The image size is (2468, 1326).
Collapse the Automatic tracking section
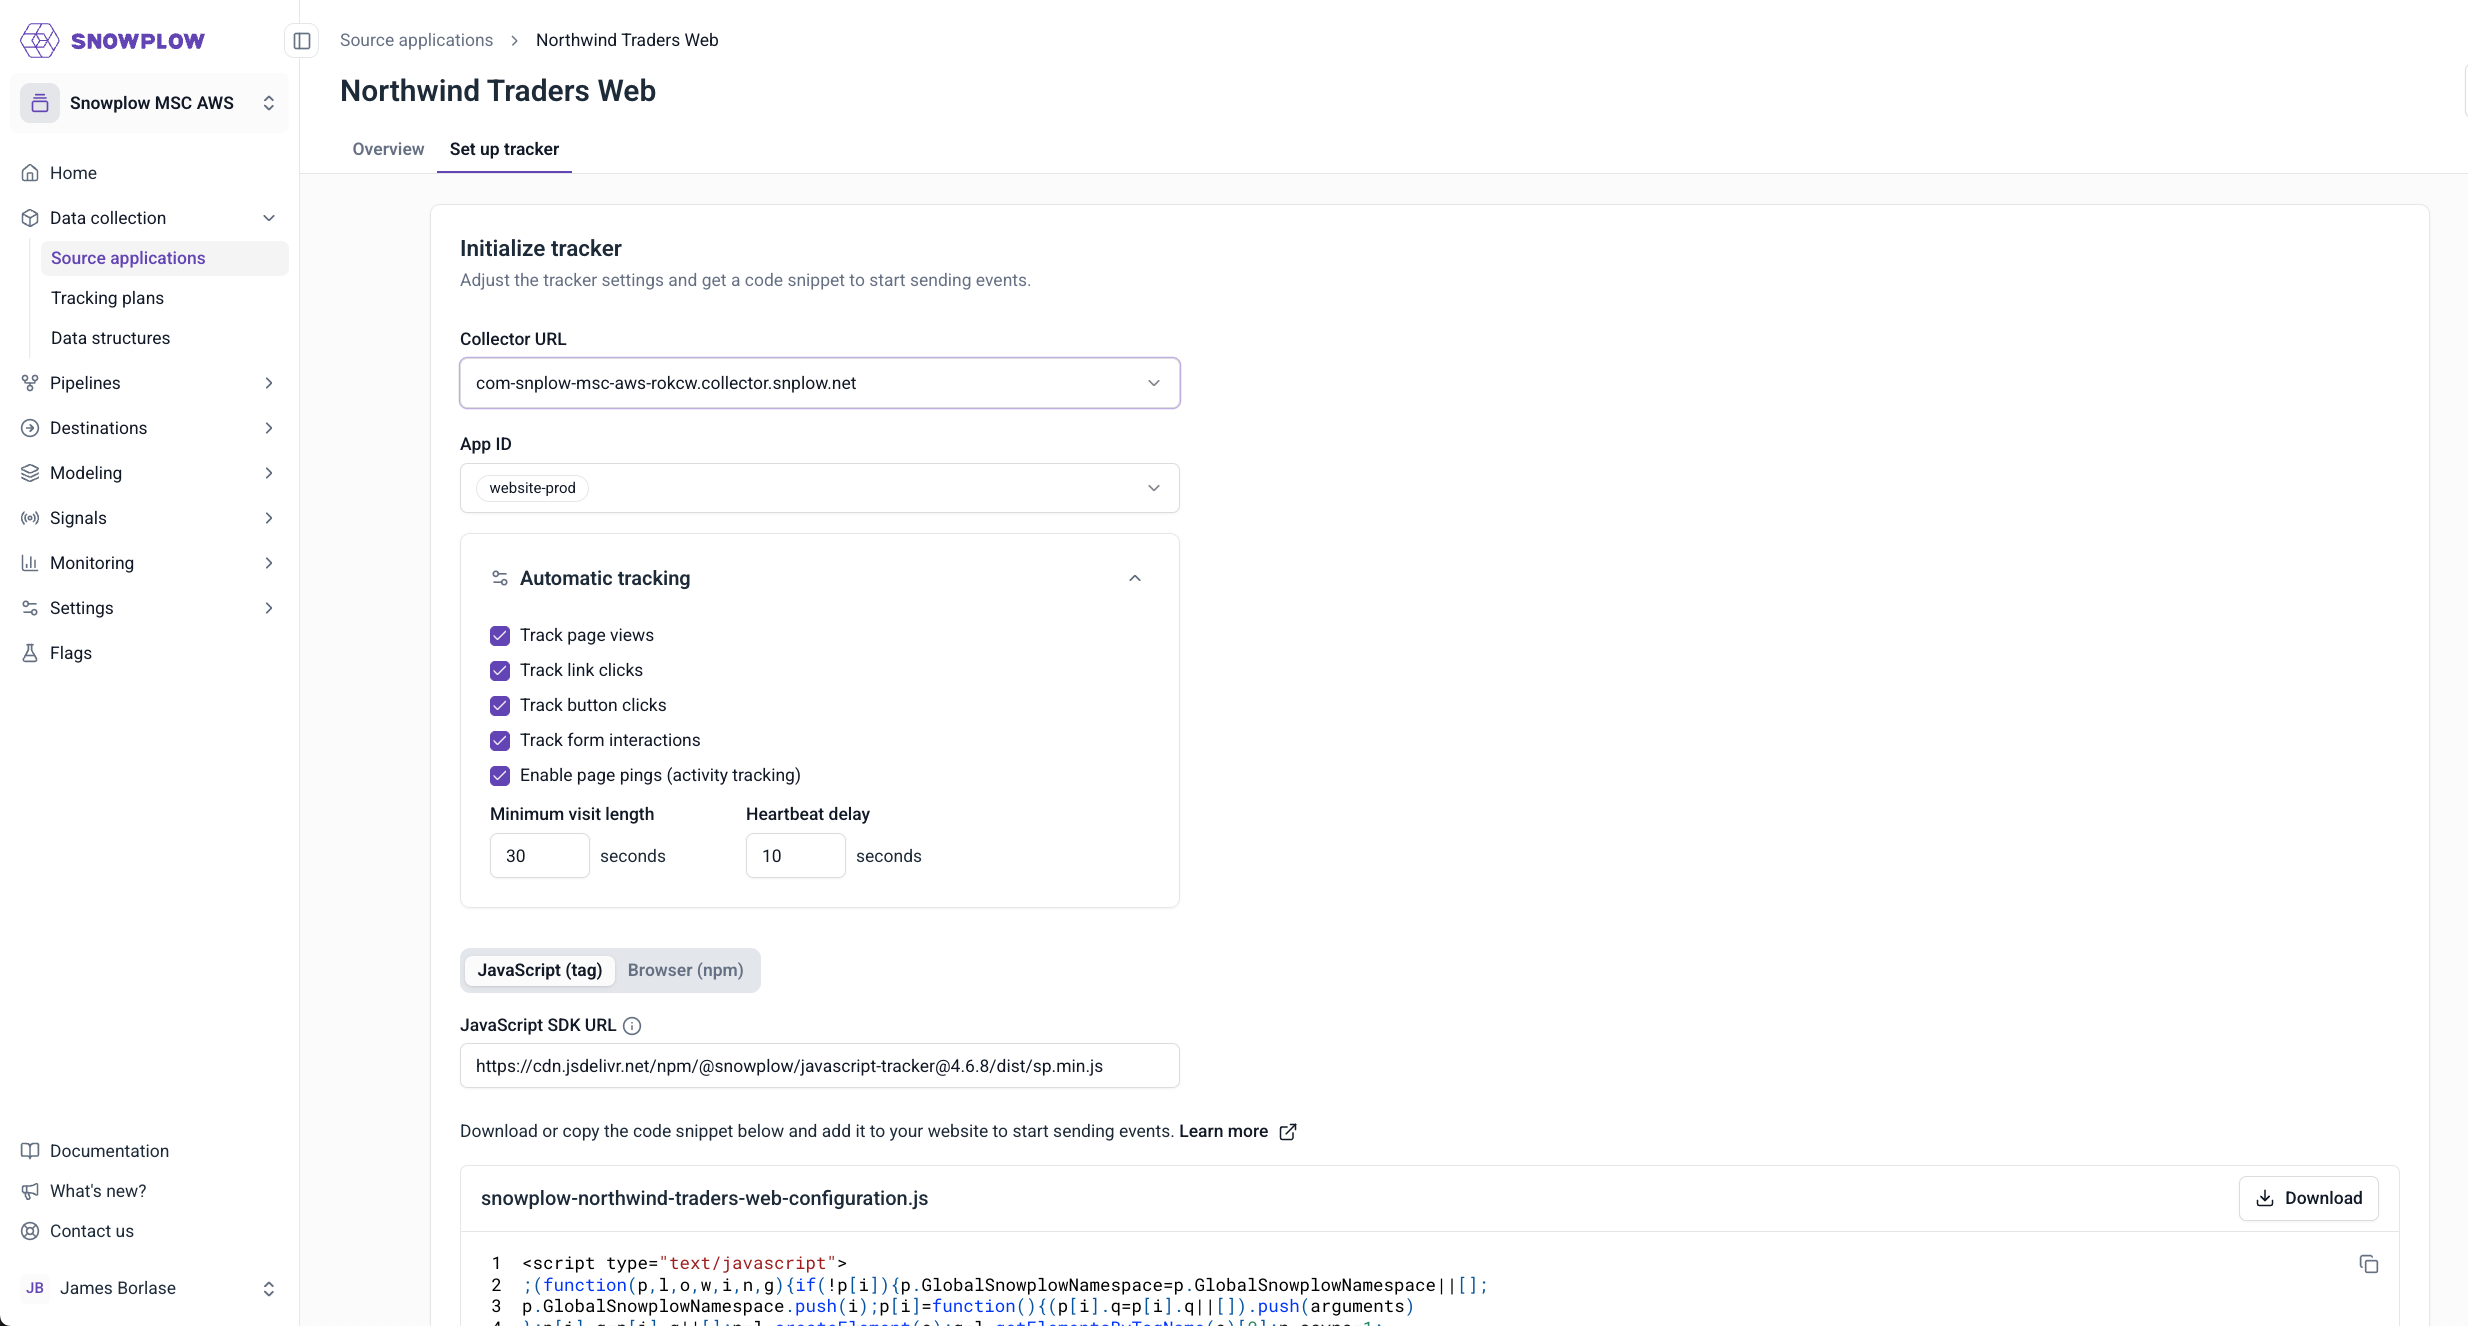[1134, 579]
